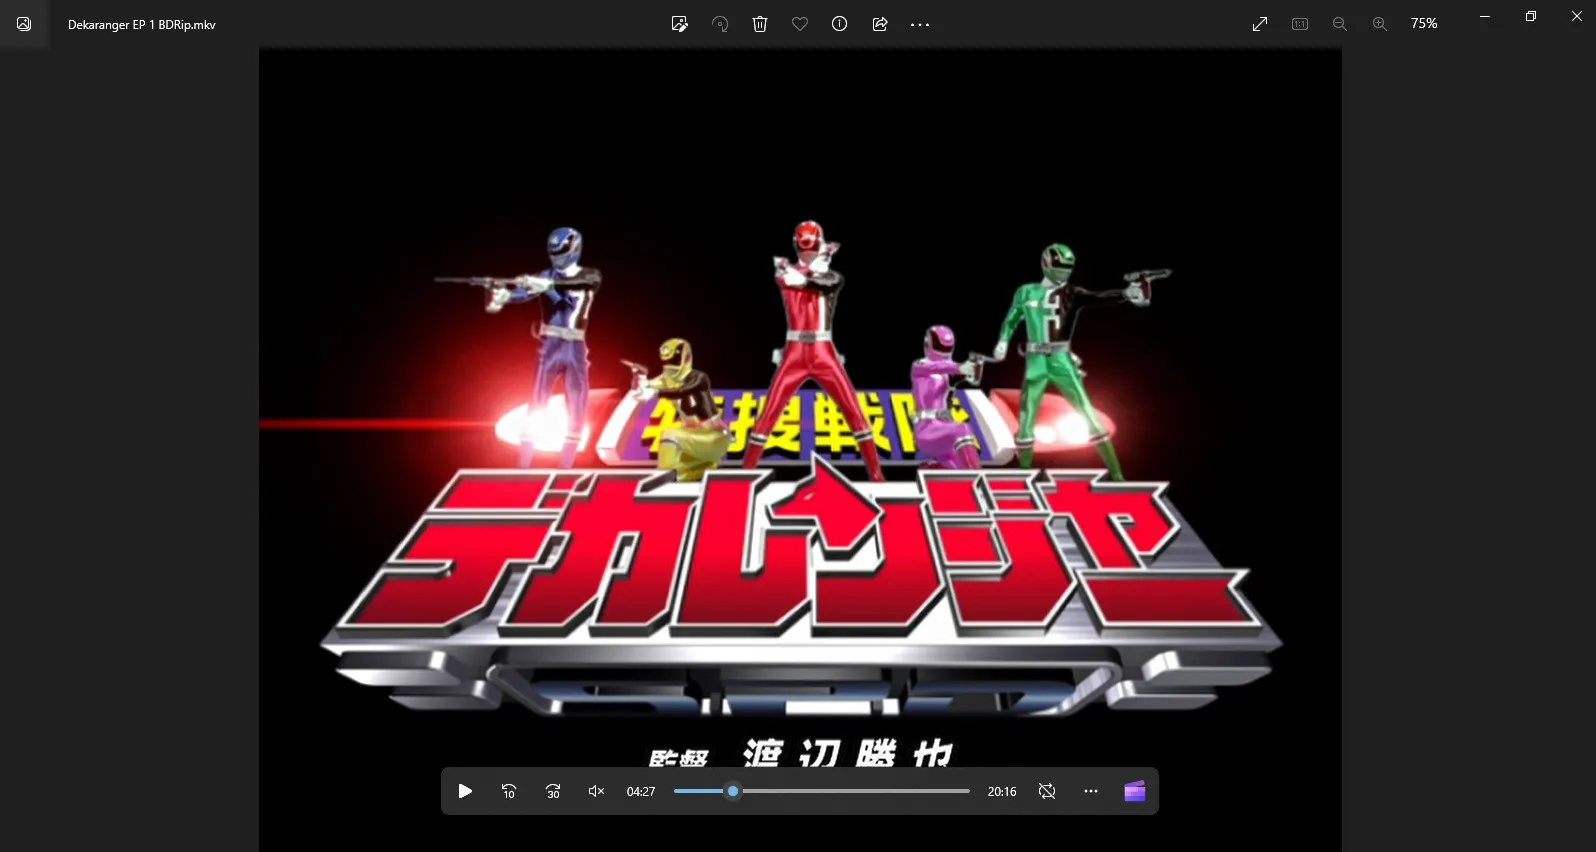The height and width of the screenshot is (852, 1596).
Task: Add to favorites with the heart icon
Action: tap(800, 24)
